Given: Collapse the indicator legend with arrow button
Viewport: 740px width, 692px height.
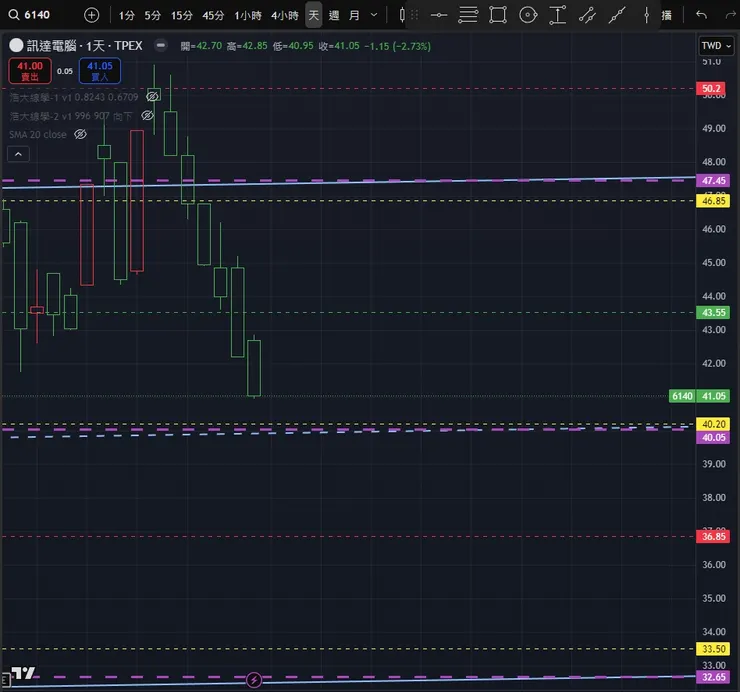Looking at the screenshot, I should 18,154.
